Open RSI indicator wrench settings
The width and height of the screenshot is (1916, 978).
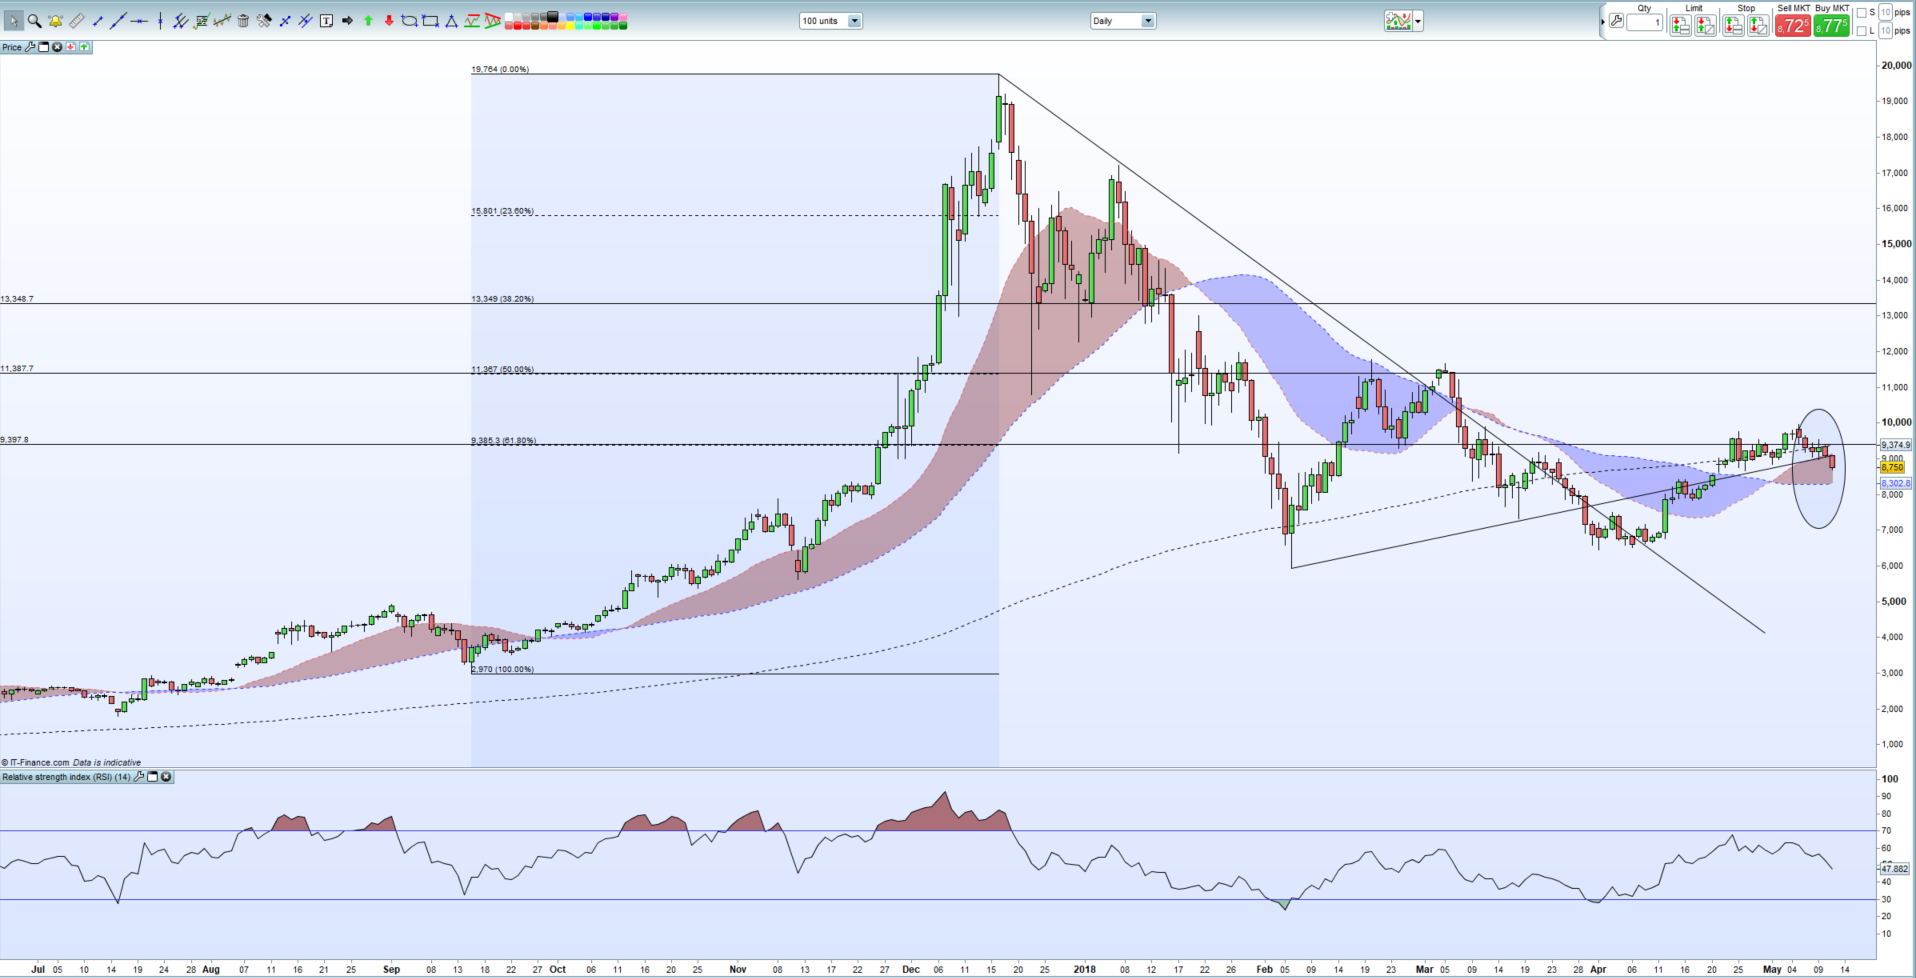tap(139, 777)
